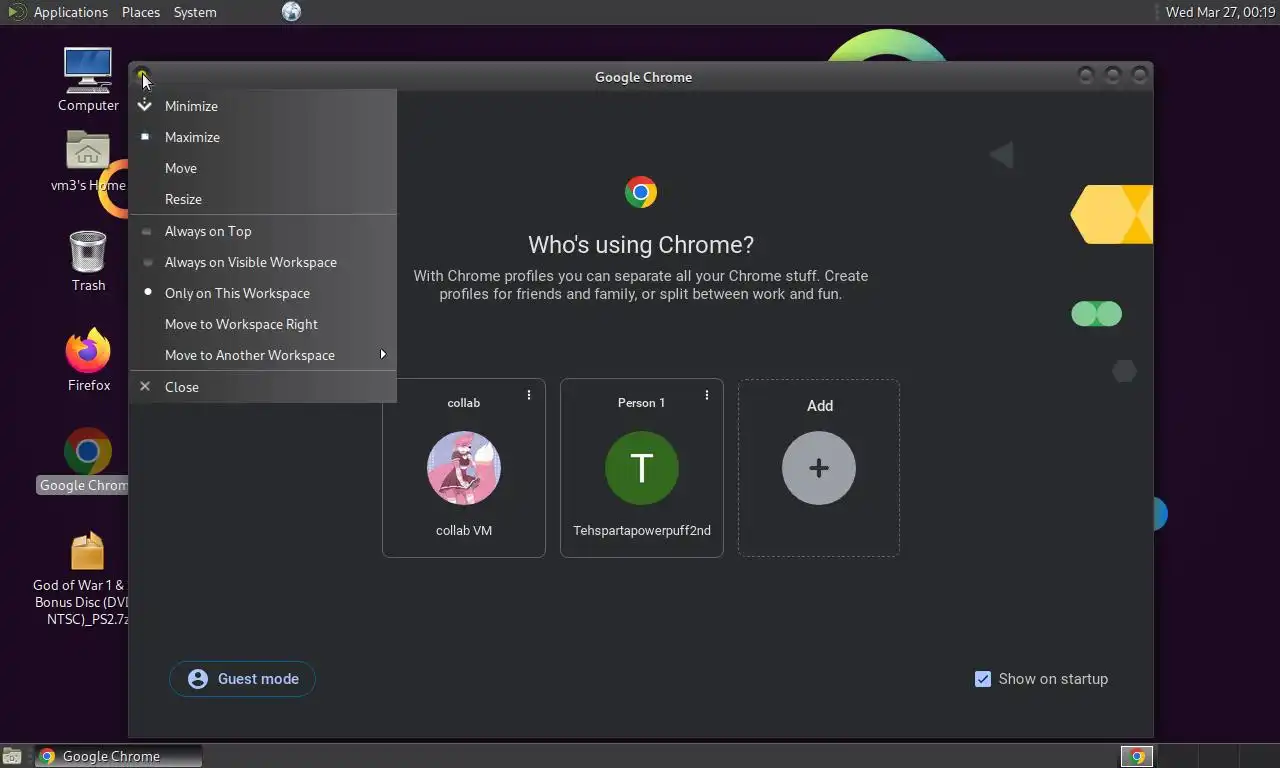Click the show desktop icon in bottom panel
This screenshot has width=1280, height=768.
pyautogui.click(x=12, y=756)
